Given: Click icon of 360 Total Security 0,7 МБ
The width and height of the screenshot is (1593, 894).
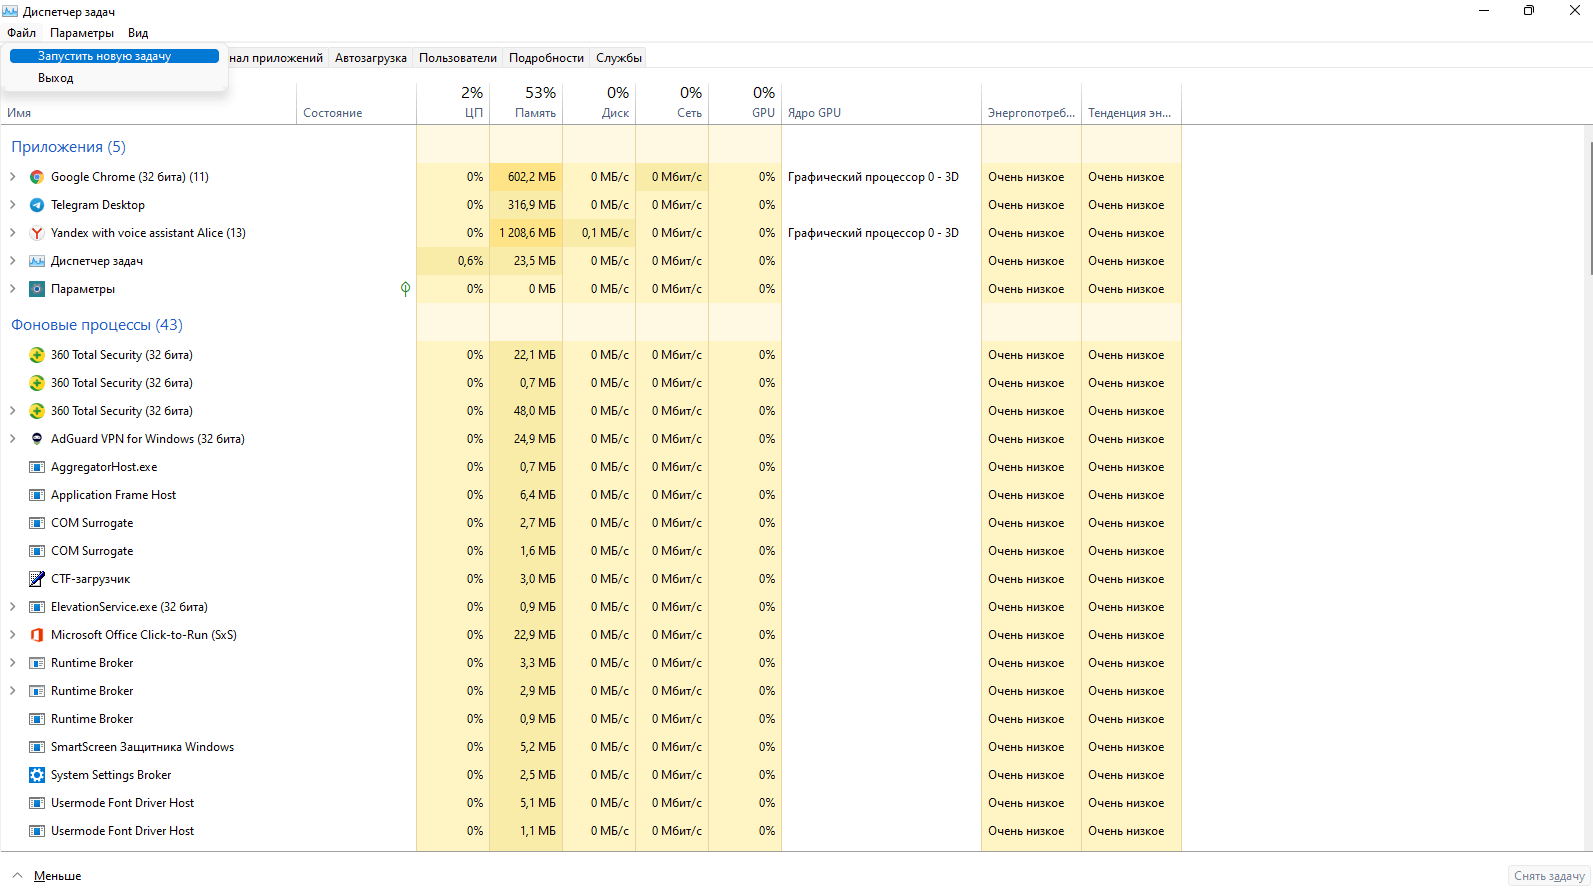Looking at the screenshot, I should [37, 383].
